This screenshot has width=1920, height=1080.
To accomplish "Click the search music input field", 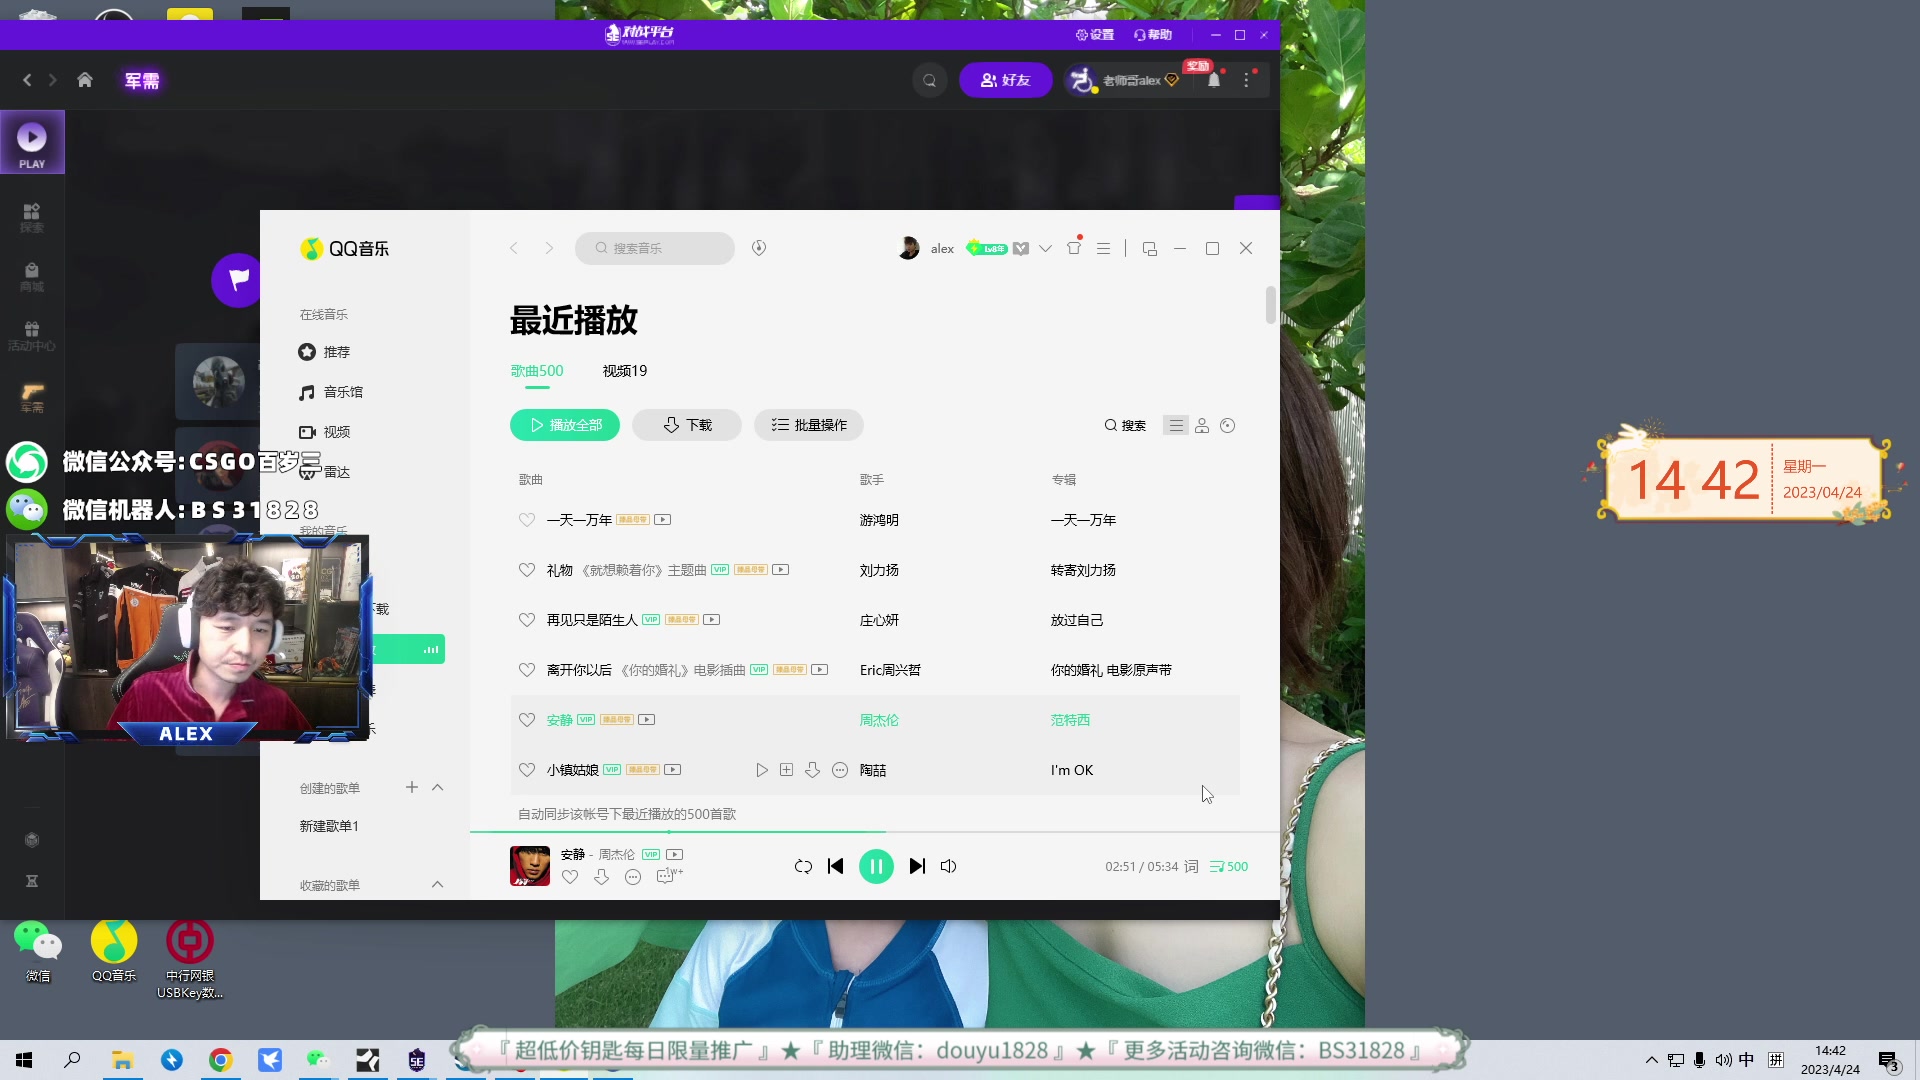I will (x=655, y=248).
